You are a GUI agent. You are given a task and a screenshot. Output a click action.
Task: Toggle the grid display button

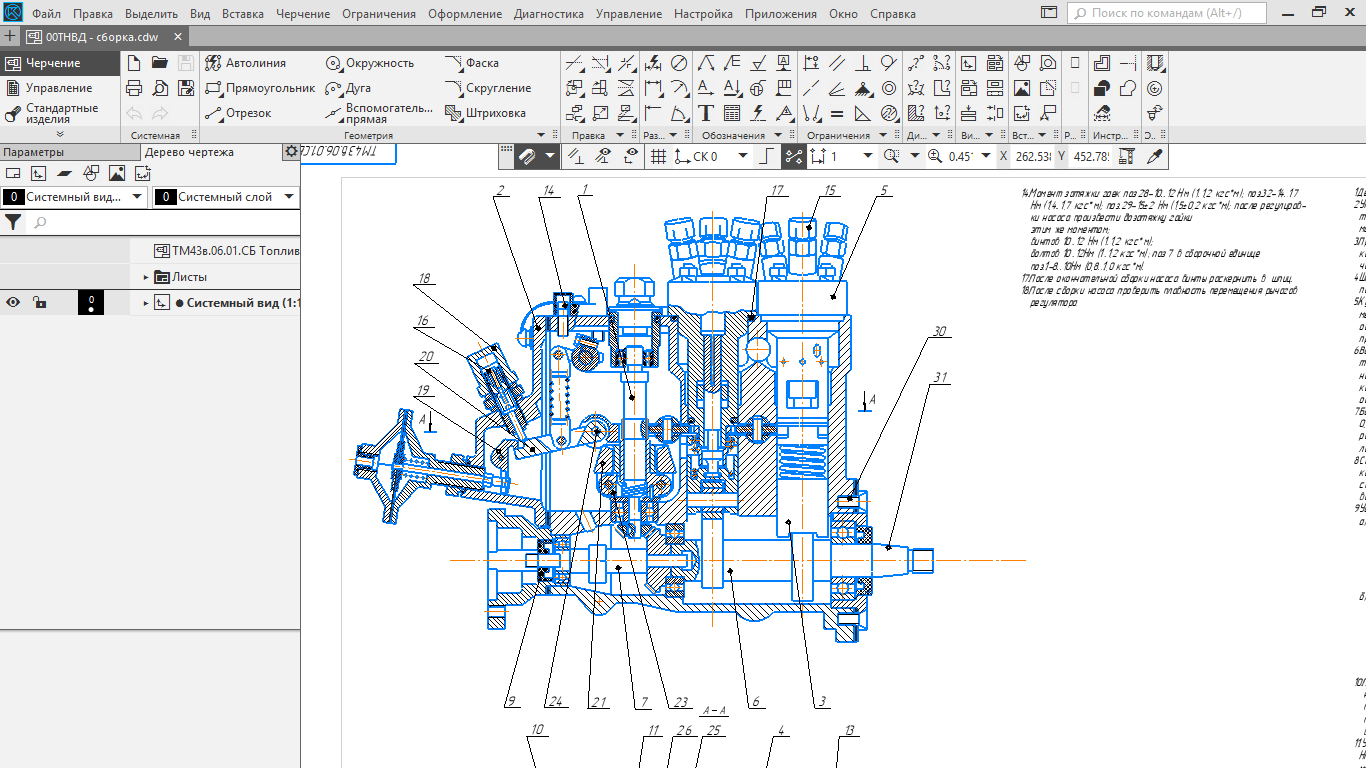coord(658,156)
